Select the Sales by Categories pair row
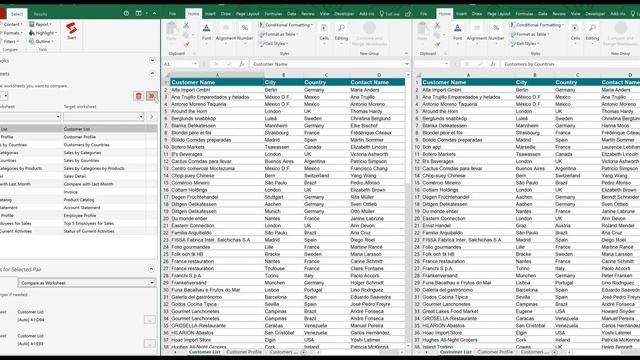This screenshot has height=360, width=640. point(78,153)
